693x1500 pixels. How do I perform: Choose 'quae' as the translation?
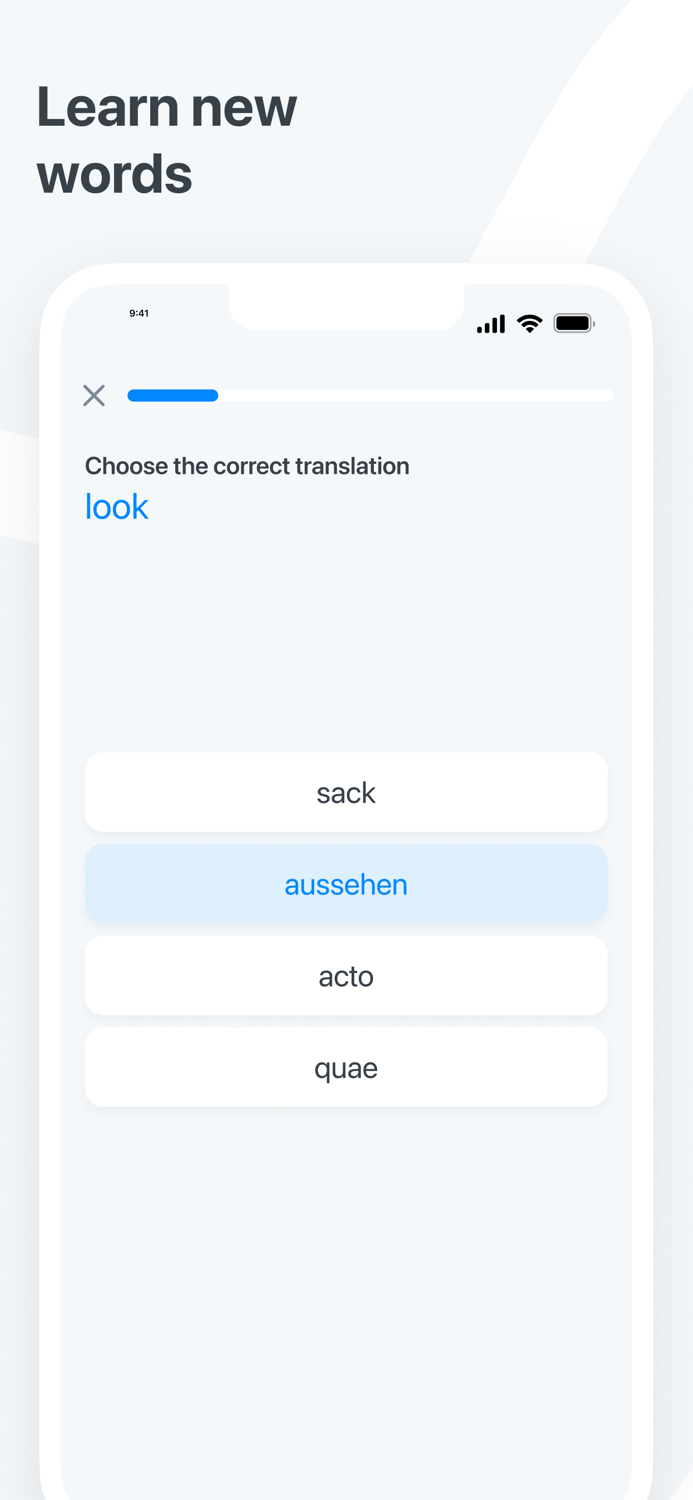pyautogui.click(x=346, y=1067)
